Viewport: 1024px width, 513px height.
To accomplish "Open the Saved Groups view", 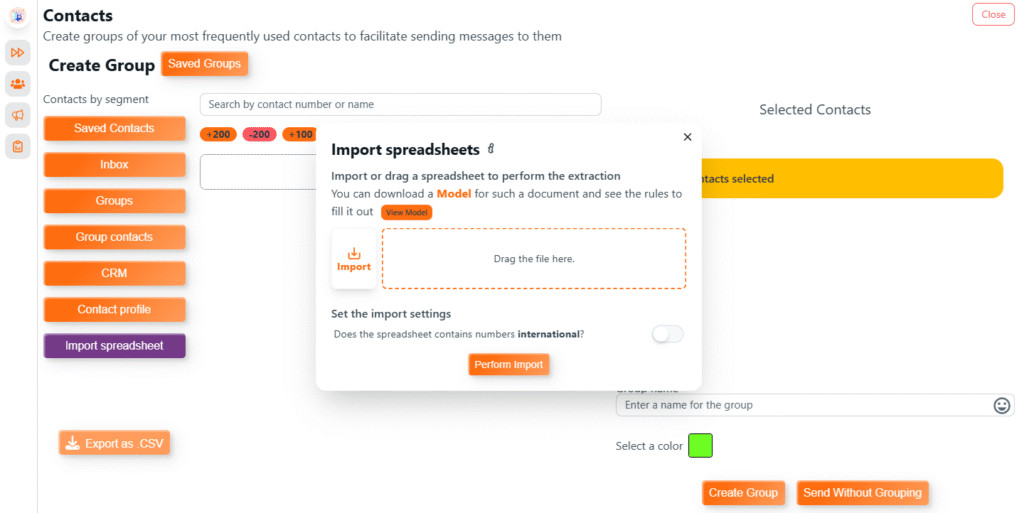I will (204, 64).
